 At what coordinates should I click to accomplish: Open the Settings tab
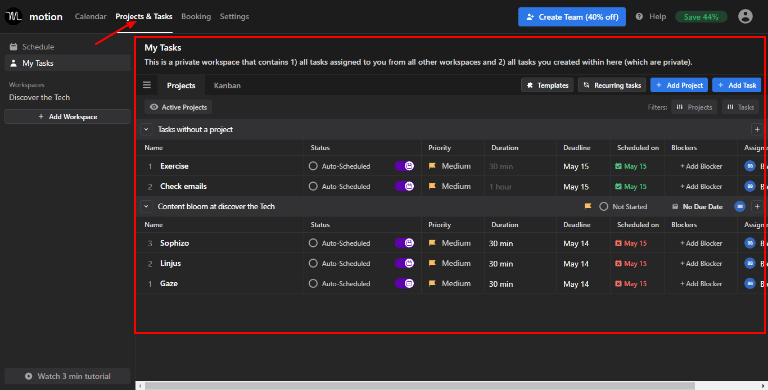click(234, 16)
